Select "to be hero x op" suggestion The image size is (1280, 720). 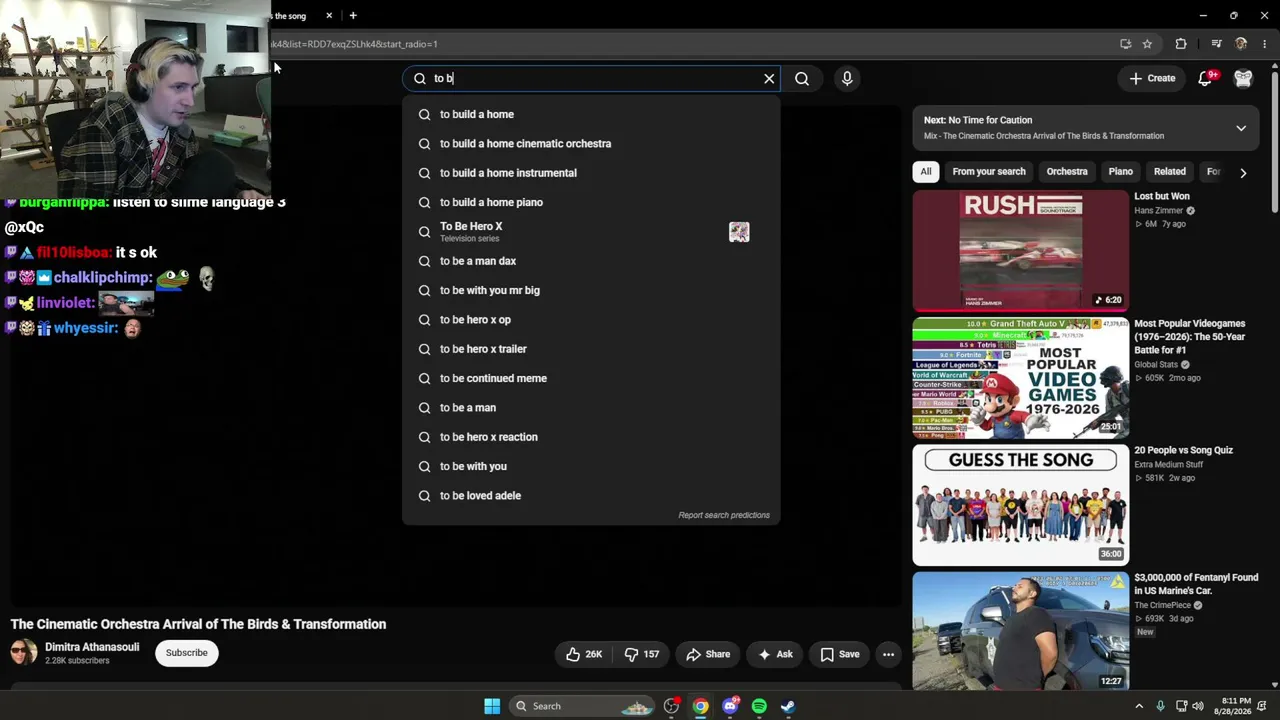click(x=591, y=319)
